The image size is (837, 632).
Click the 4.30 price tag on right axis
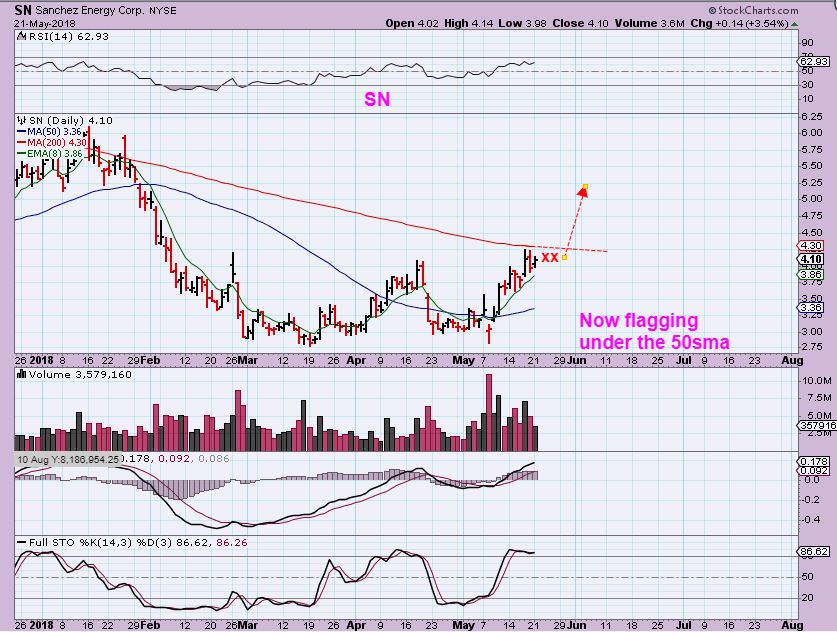pos(811,246)
